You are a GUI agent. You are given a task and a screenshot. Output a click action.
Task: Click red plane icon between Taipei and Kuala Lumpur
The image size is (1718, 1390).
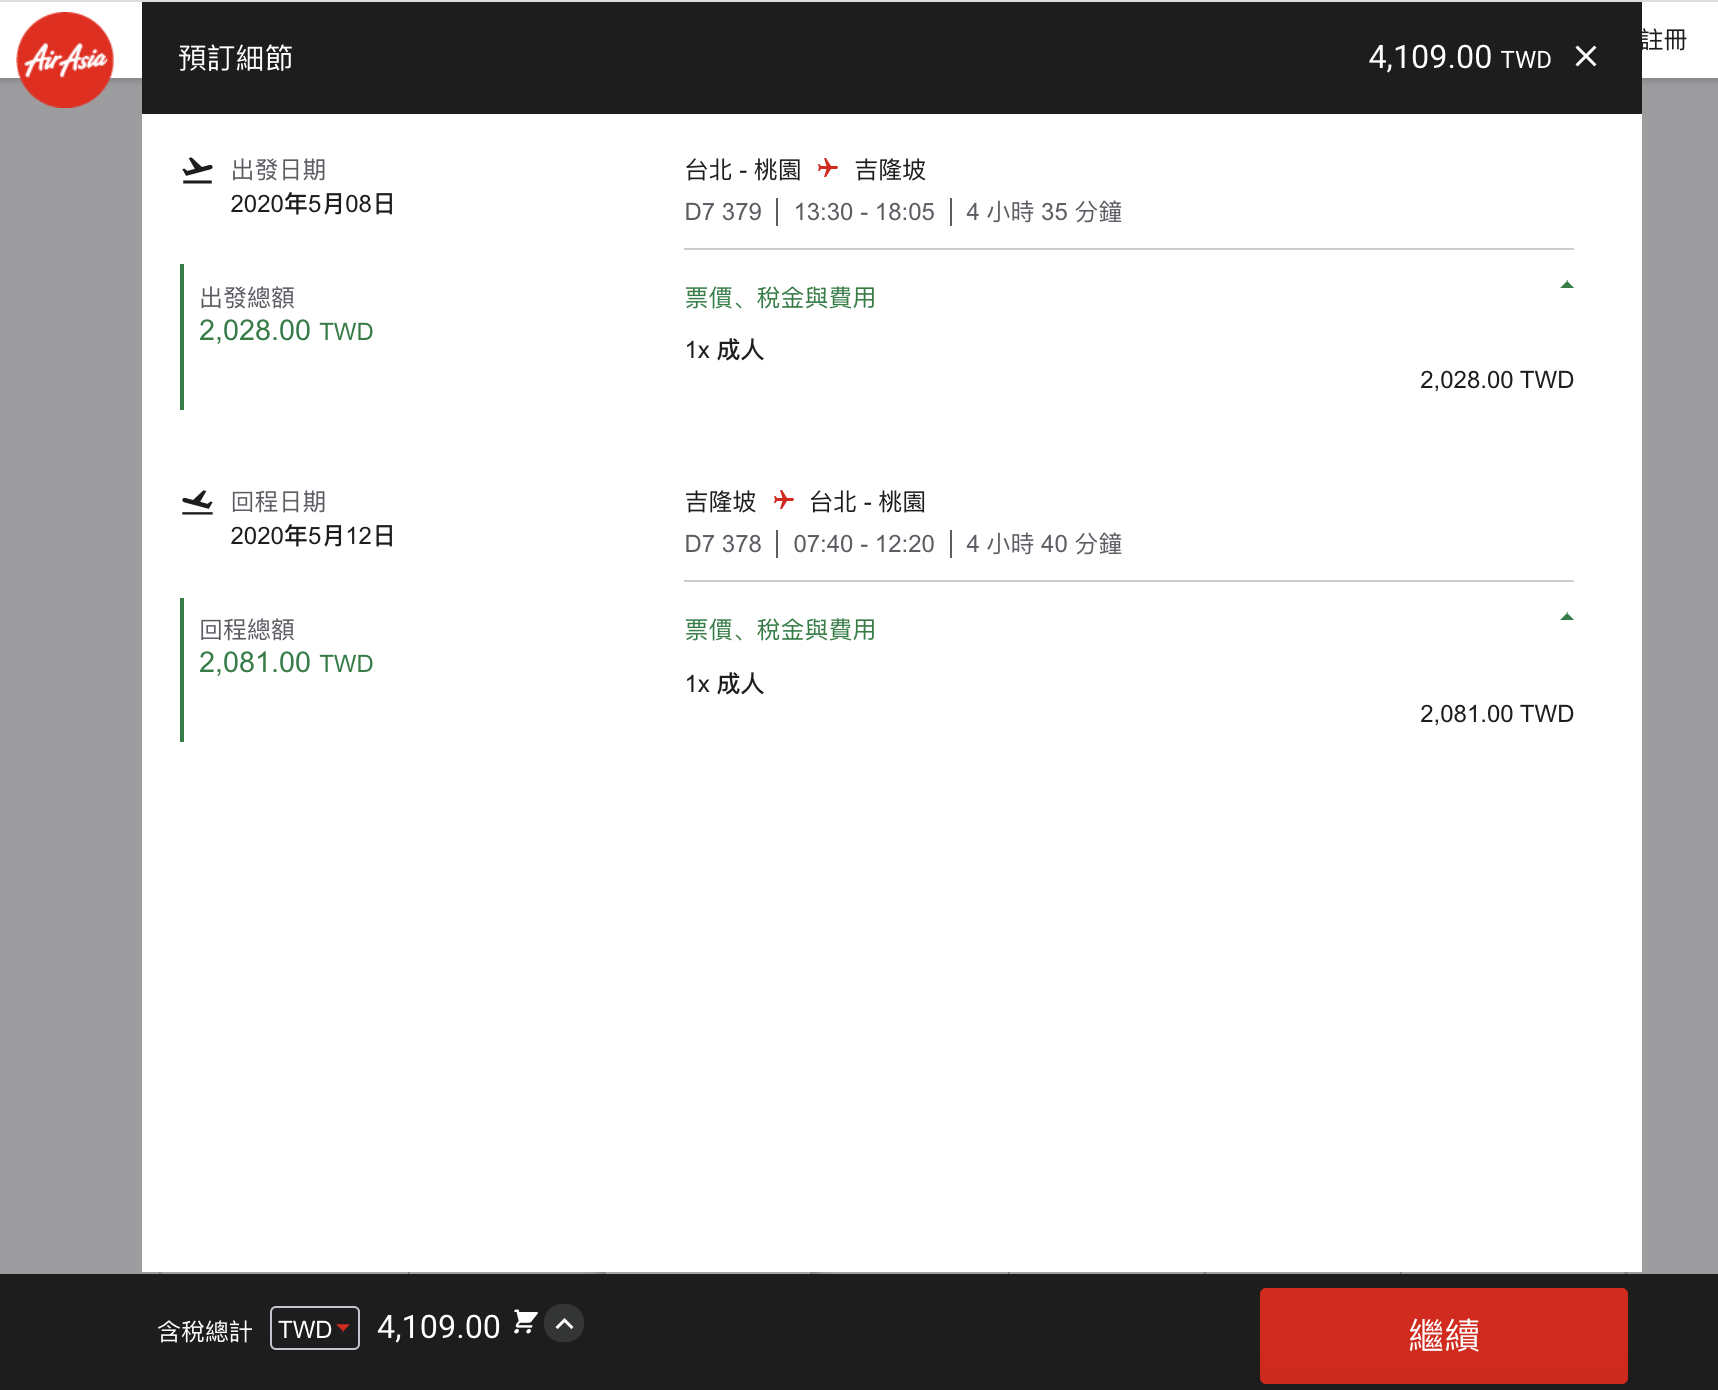(828, 168)
